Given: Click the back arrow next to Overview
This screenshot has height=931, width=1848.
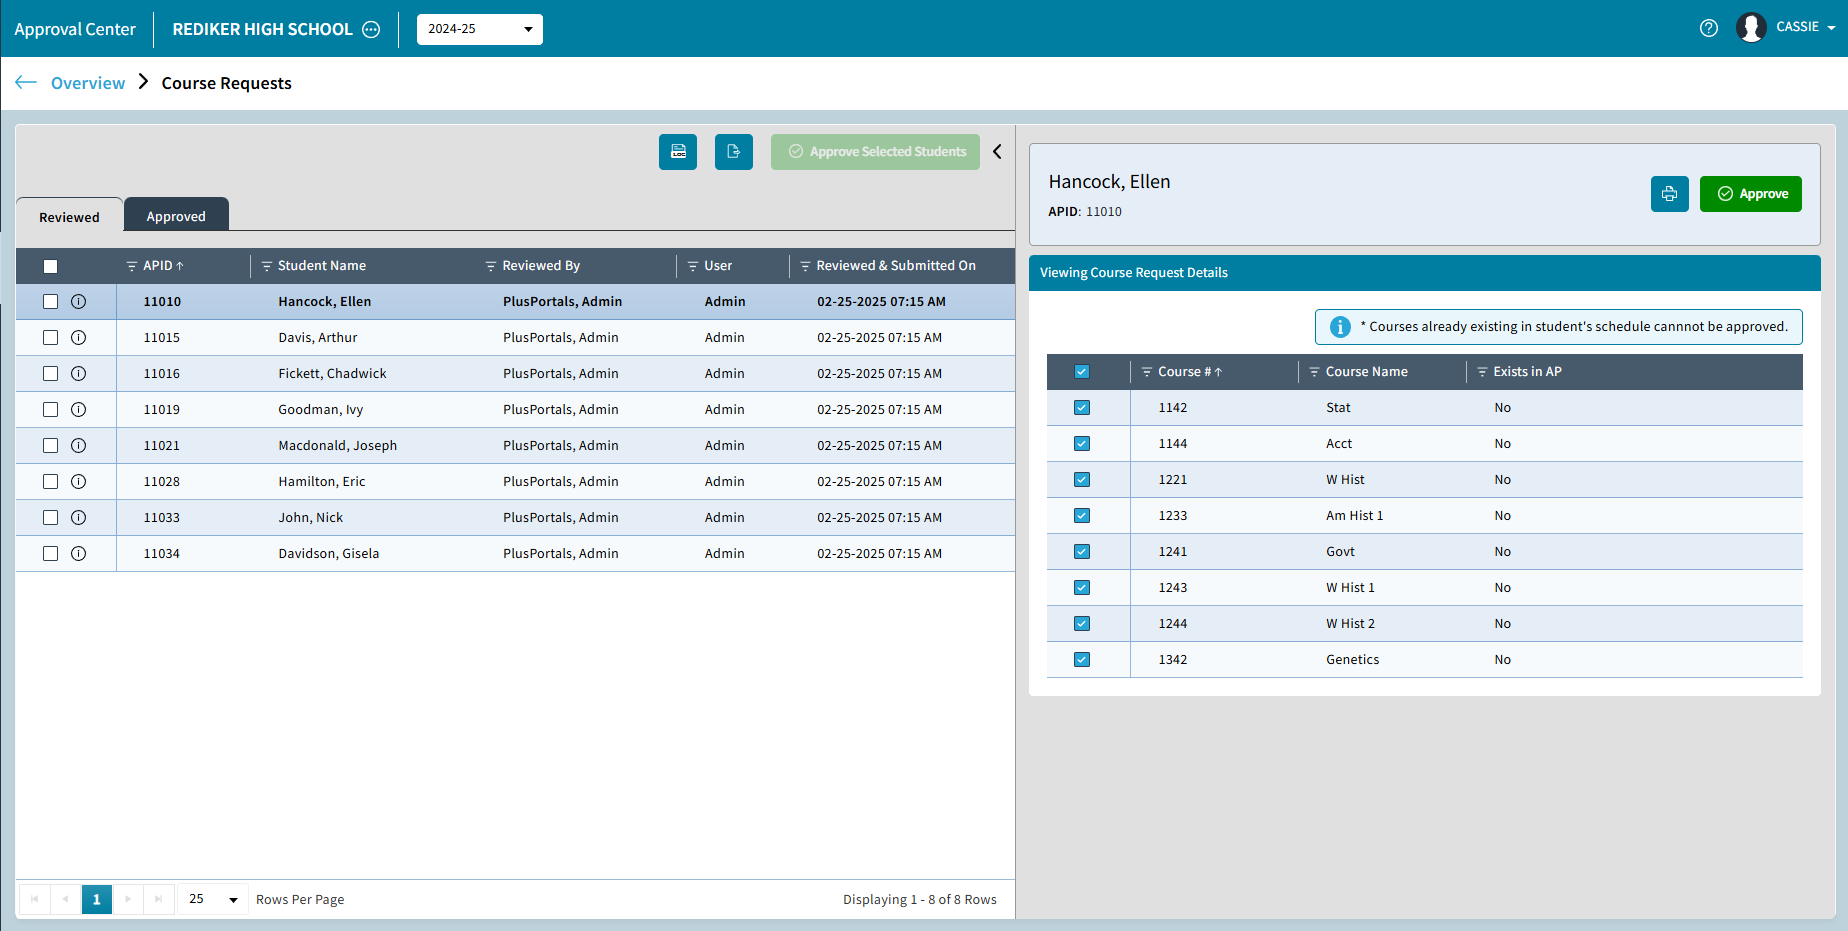Looking at the screenshot, I should click(x=26, y=82).
